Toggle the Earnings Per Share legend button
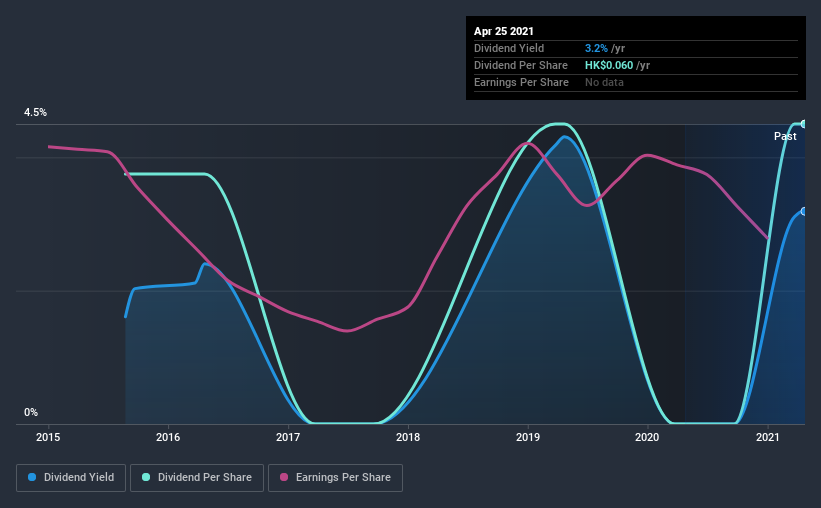 coord(335,478)
